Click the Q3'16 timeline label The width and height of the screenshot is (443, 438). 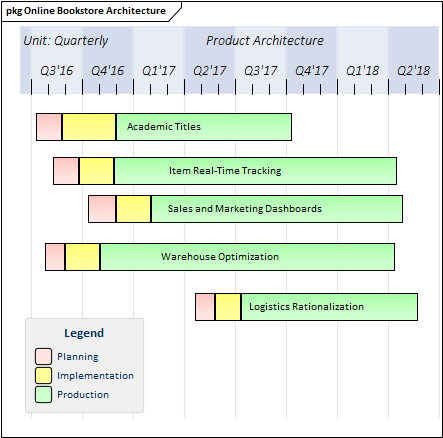point(56,71)
